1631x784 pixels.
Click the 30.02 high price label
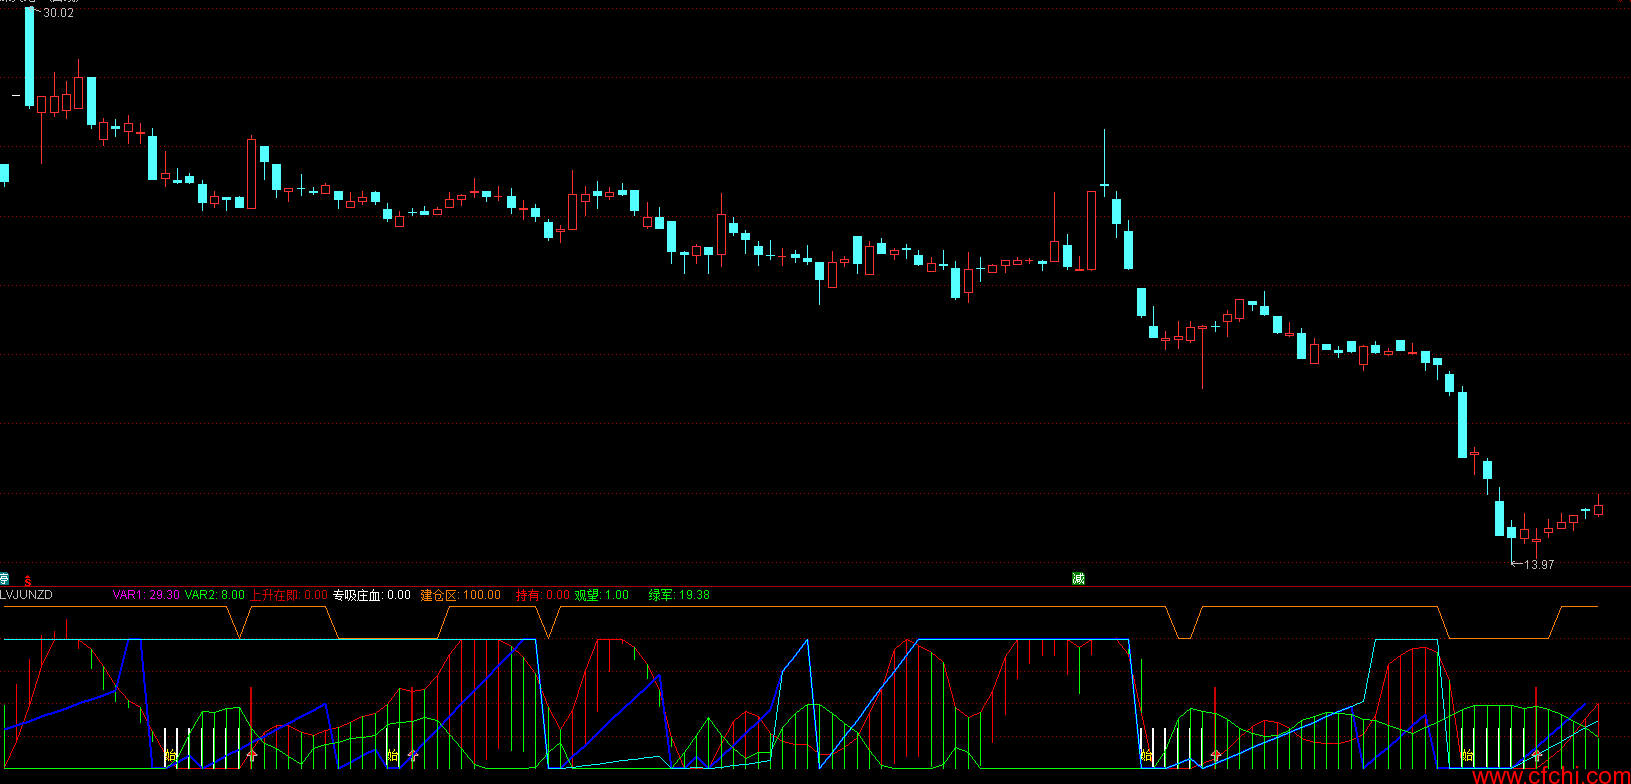(x=58, y=13)
